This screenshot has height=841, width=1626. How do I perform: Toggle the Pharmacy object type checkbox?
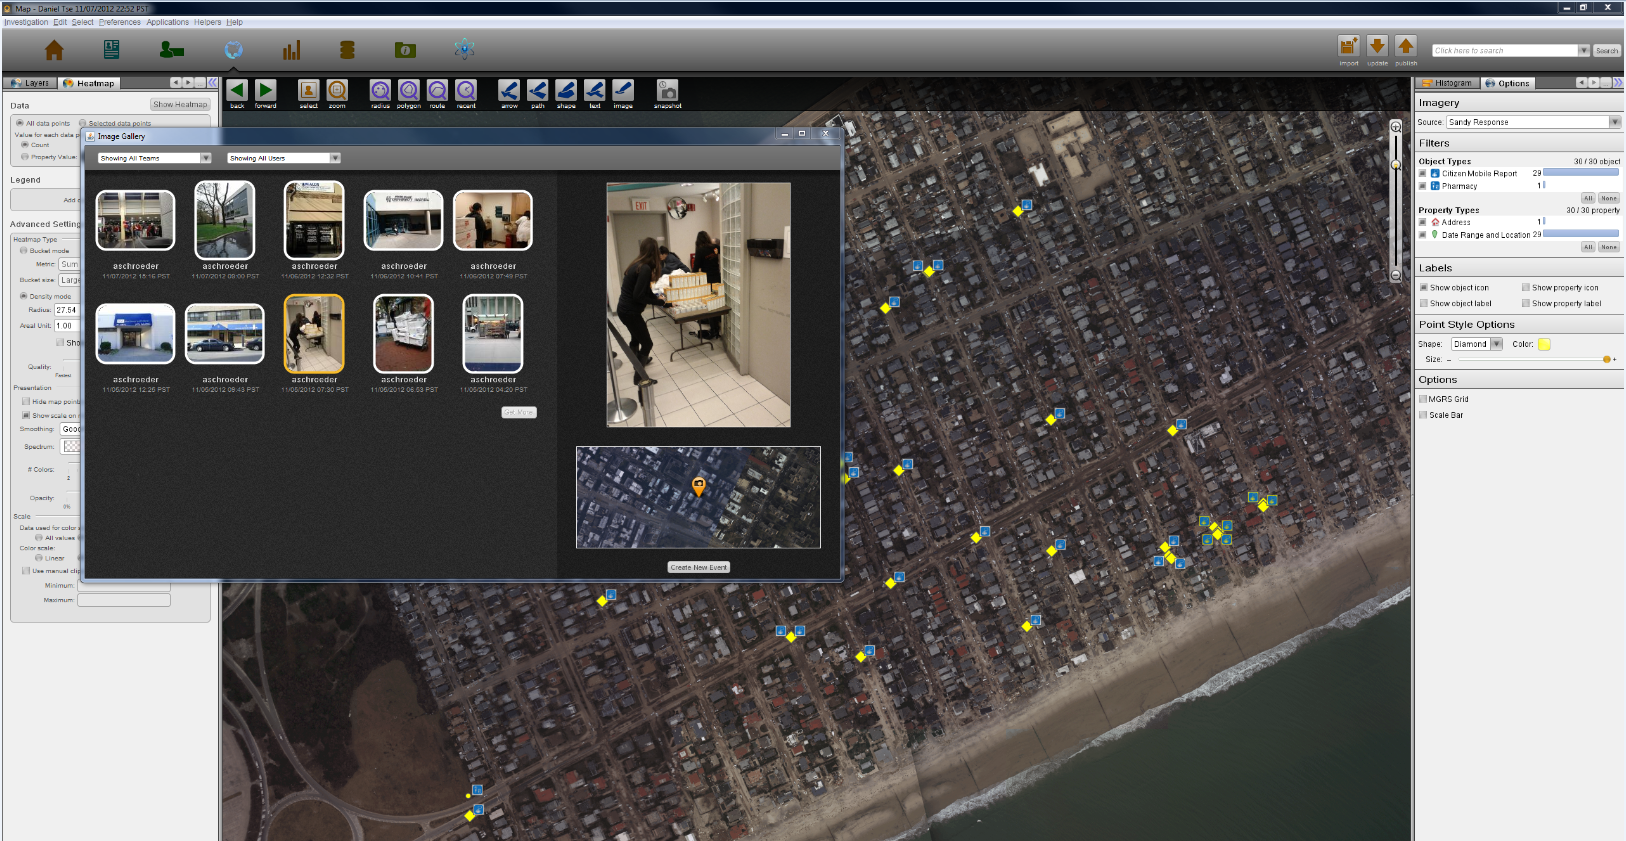[x=1422, y=186]
